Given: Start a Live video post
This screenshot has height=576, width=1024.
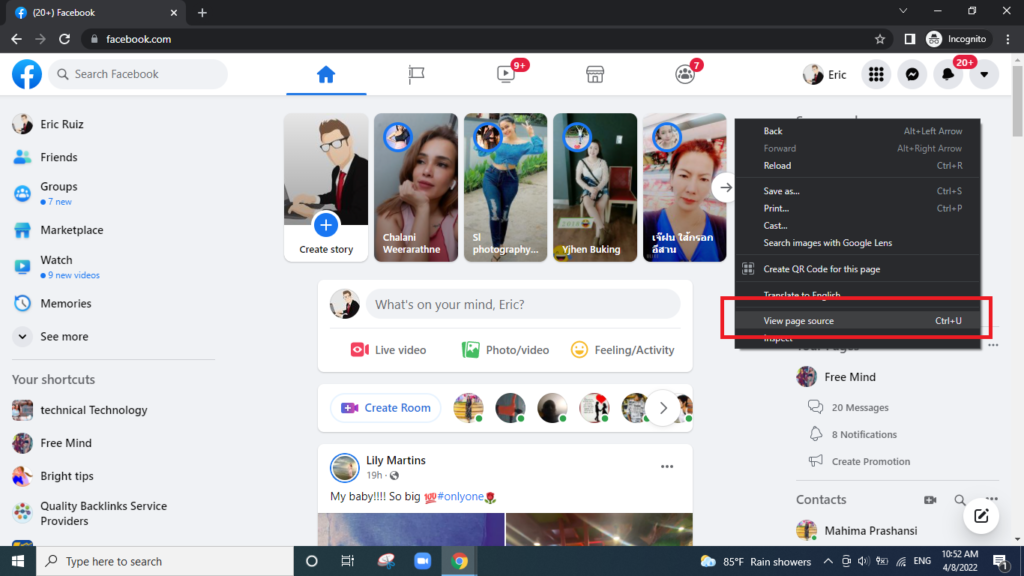Looking at the screenshot, I should tap(388, 350).
